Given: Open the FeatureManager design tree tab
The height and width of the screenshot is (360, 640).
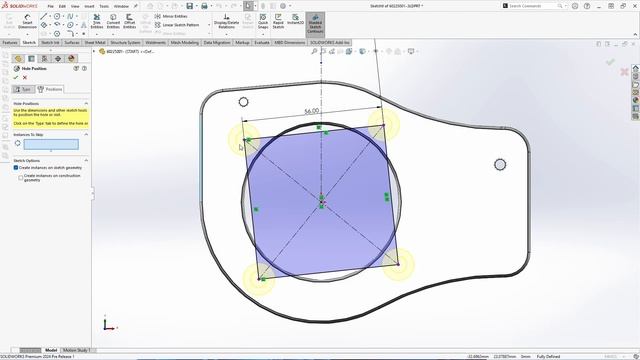Looking at the screenshot, I should [18, 59].
